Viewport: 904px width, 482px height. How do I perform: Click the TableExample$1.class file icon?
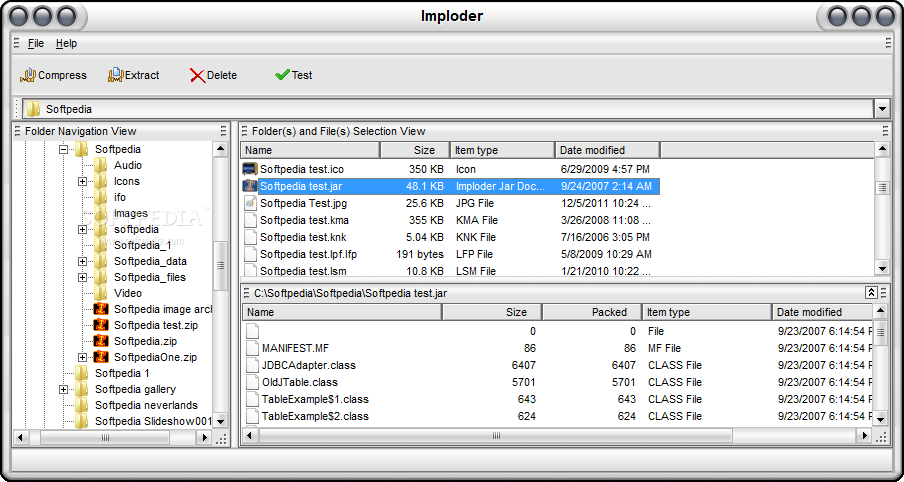[x=252, y=399]
